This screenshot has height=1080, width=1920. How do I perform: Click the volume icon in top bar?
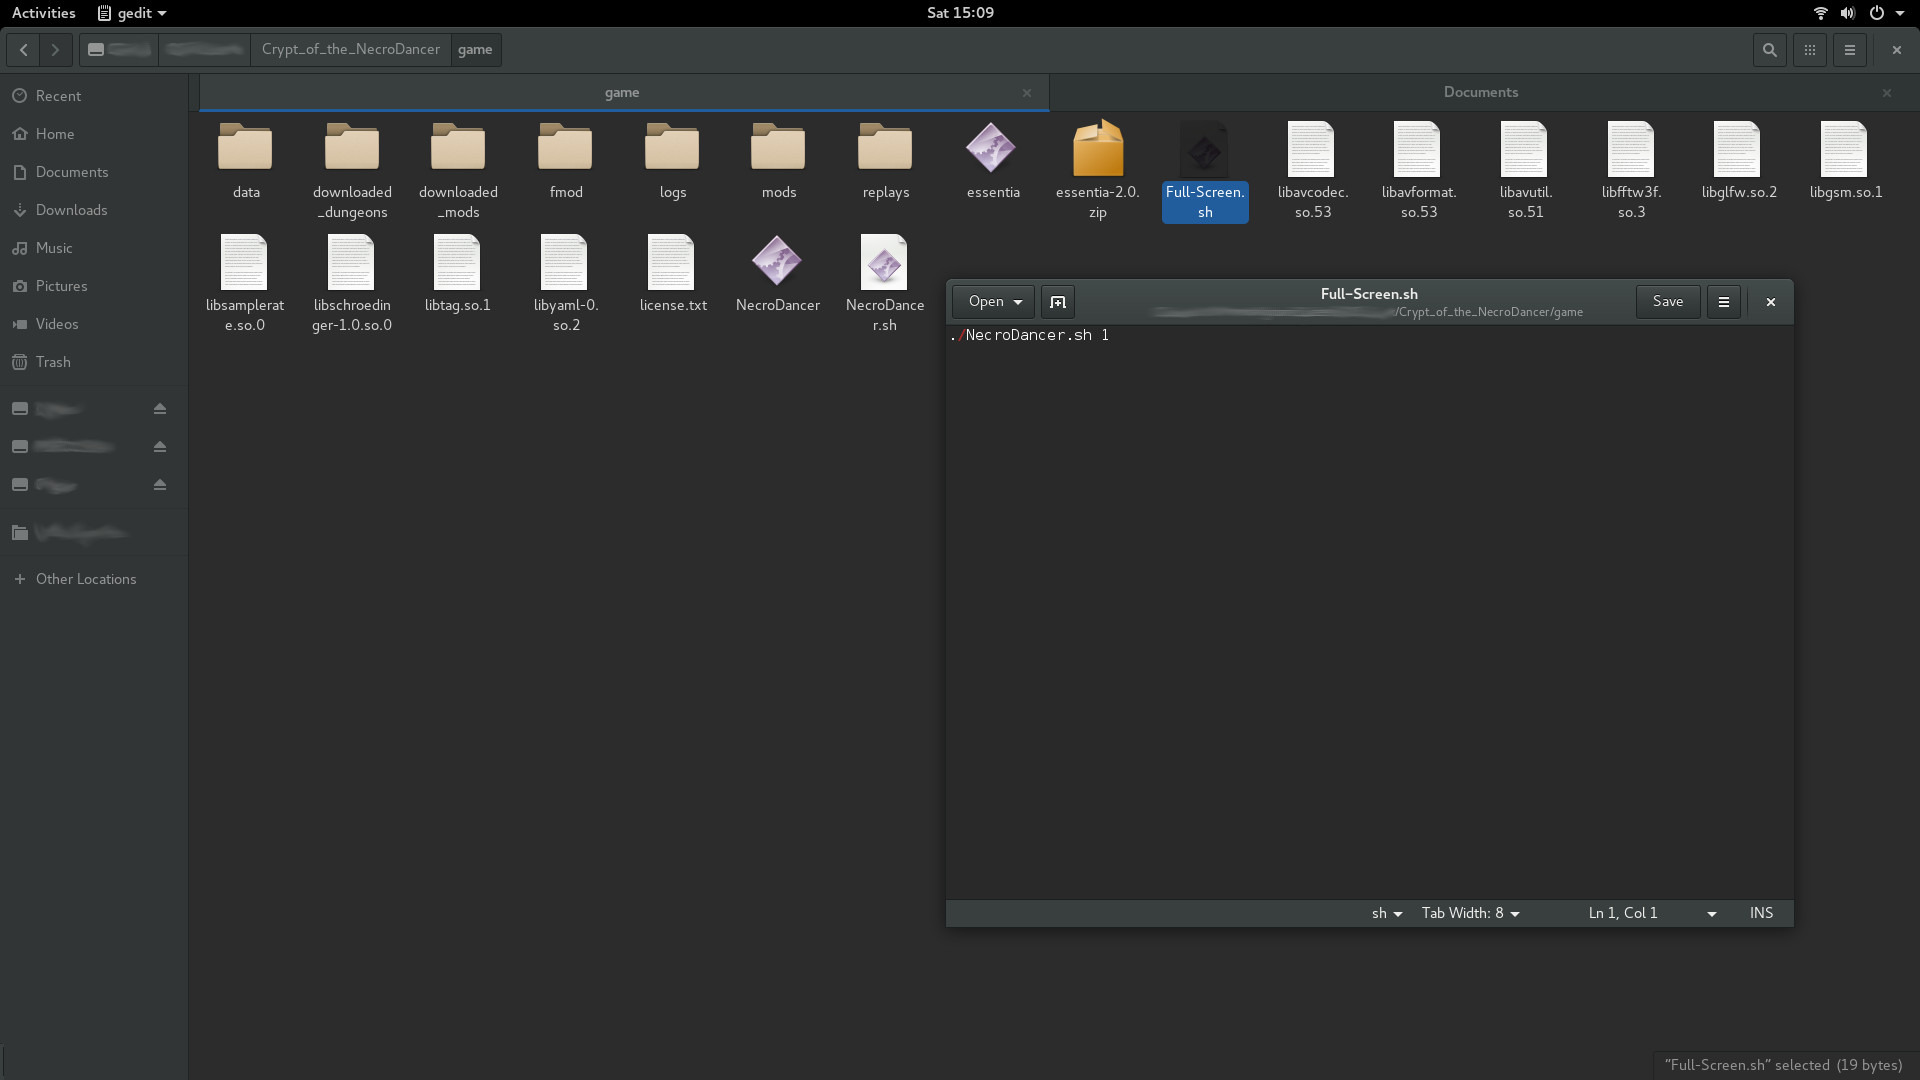(1848, 13)
